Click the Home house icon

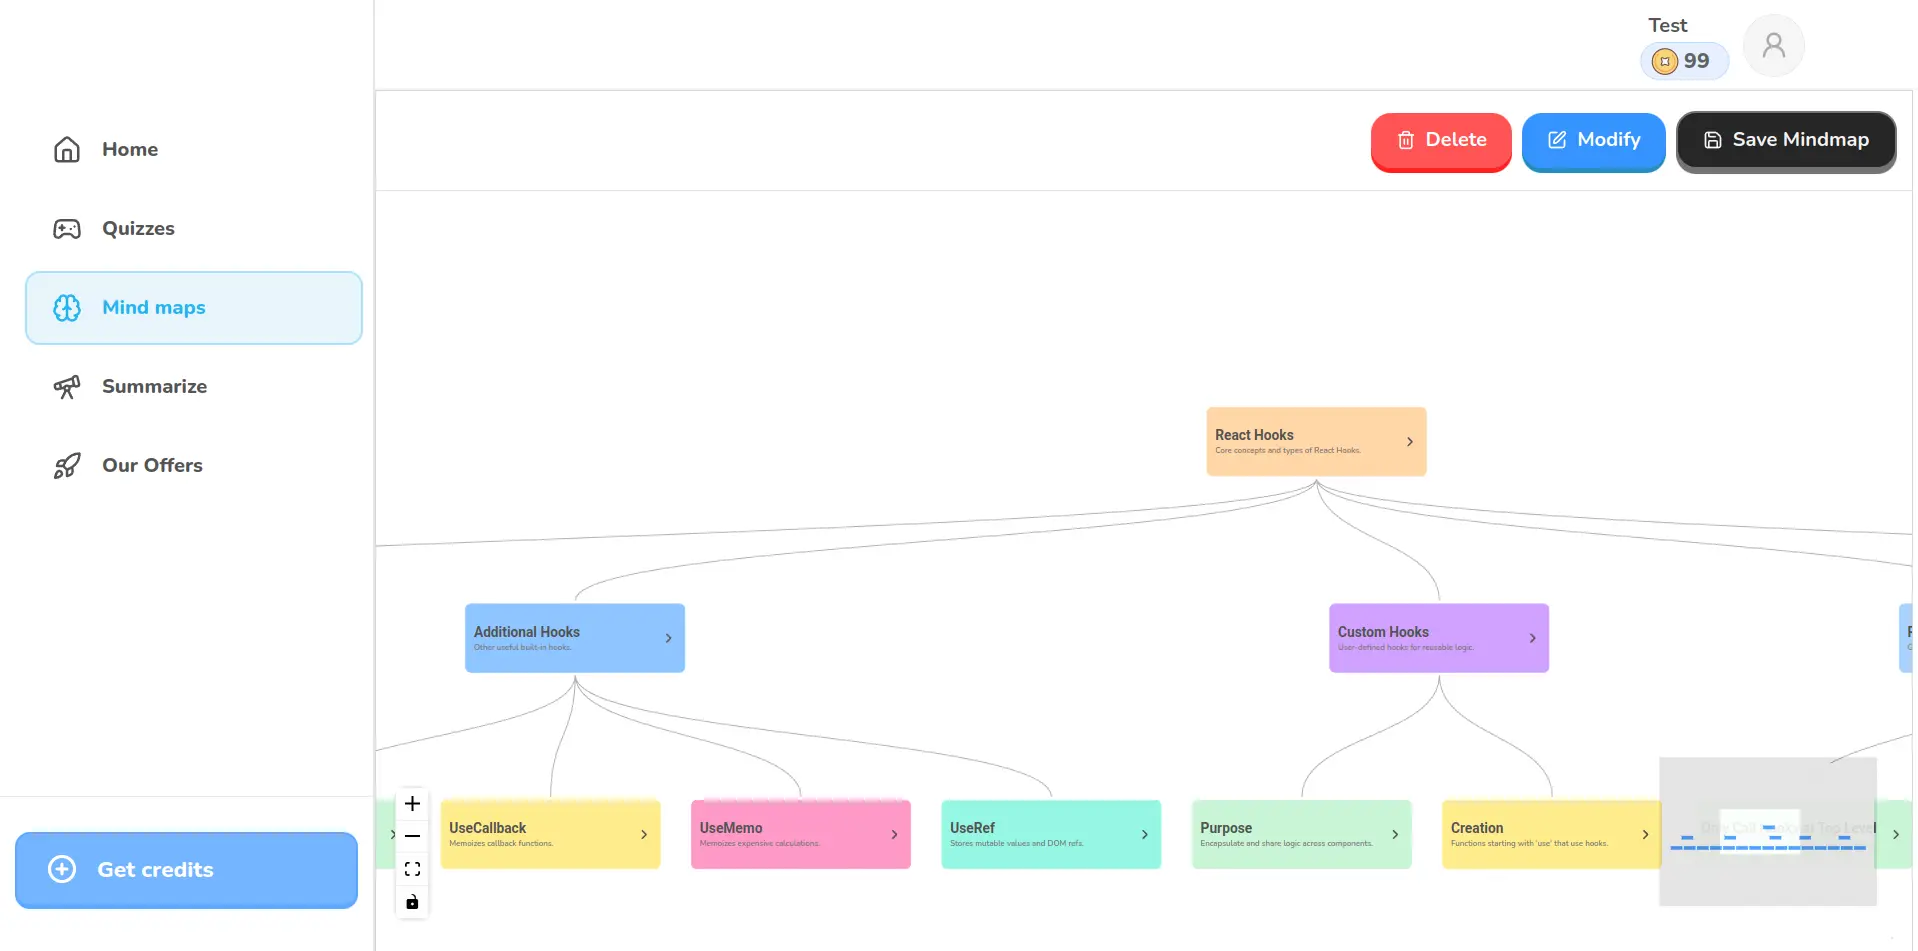[x=67, y=150]
